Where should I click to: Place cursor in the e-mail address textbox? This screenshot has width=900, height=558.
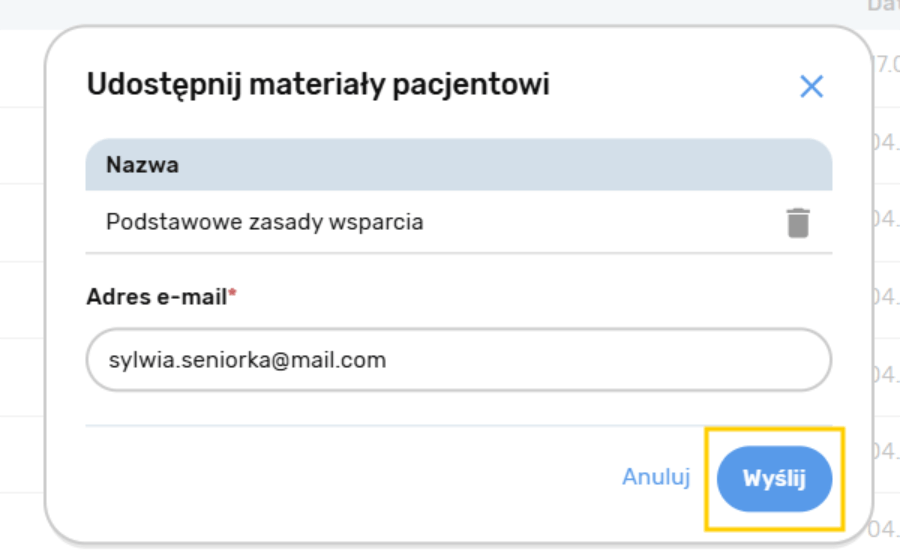458,360
